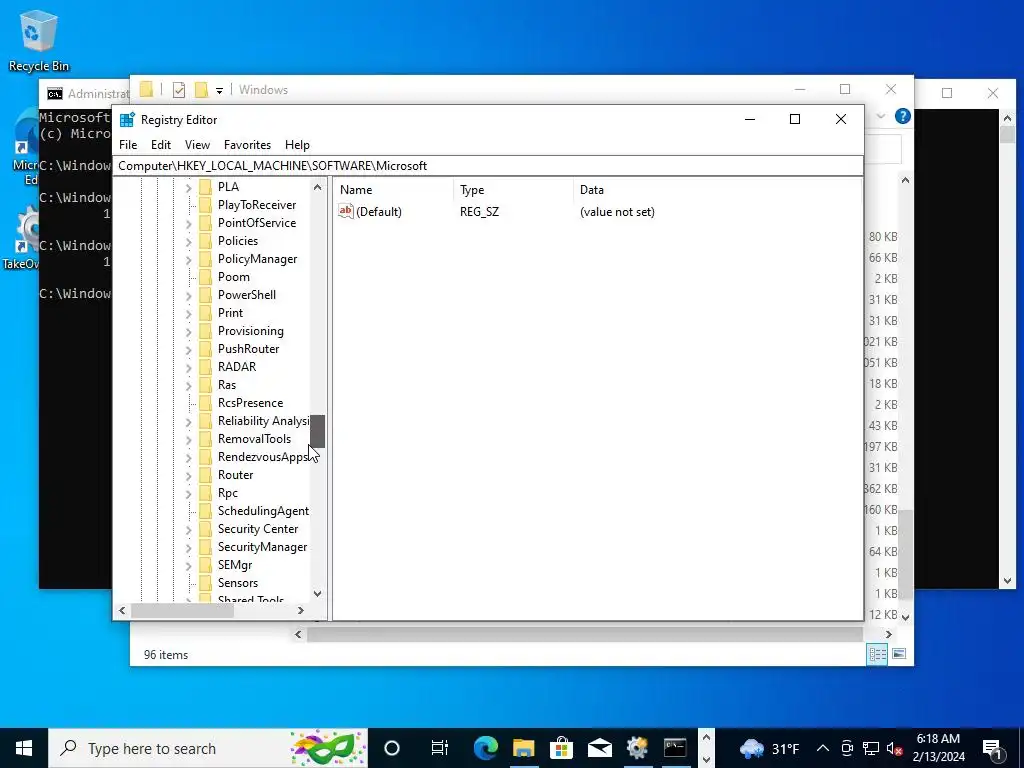Viewport: 1024px width, 768px height.
Task: Select the (value not set) data cell
Action: click(x=617, y=212)
